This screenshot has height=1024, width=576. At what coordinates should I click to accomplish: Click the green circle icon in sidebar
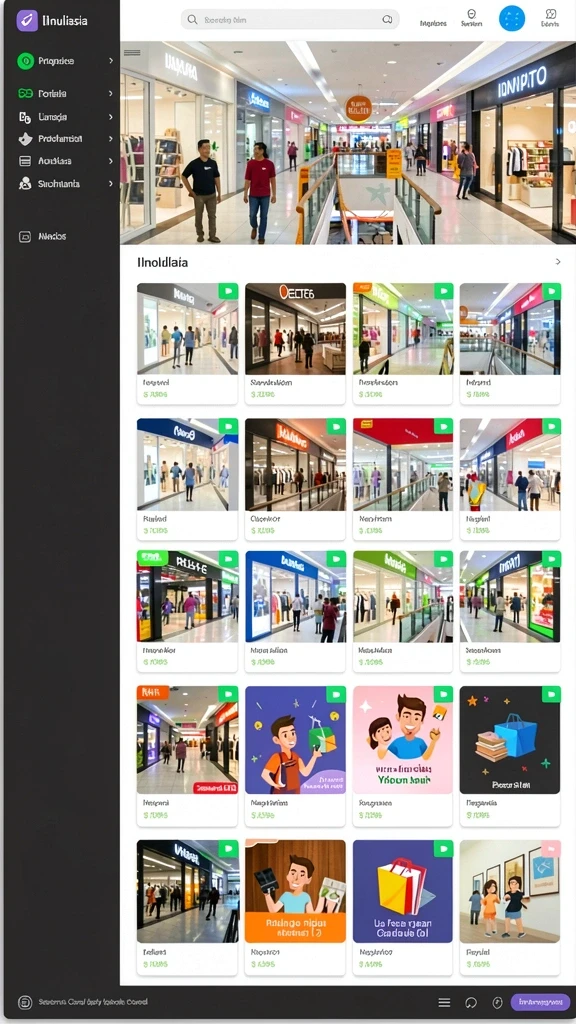tap(25, 61)
